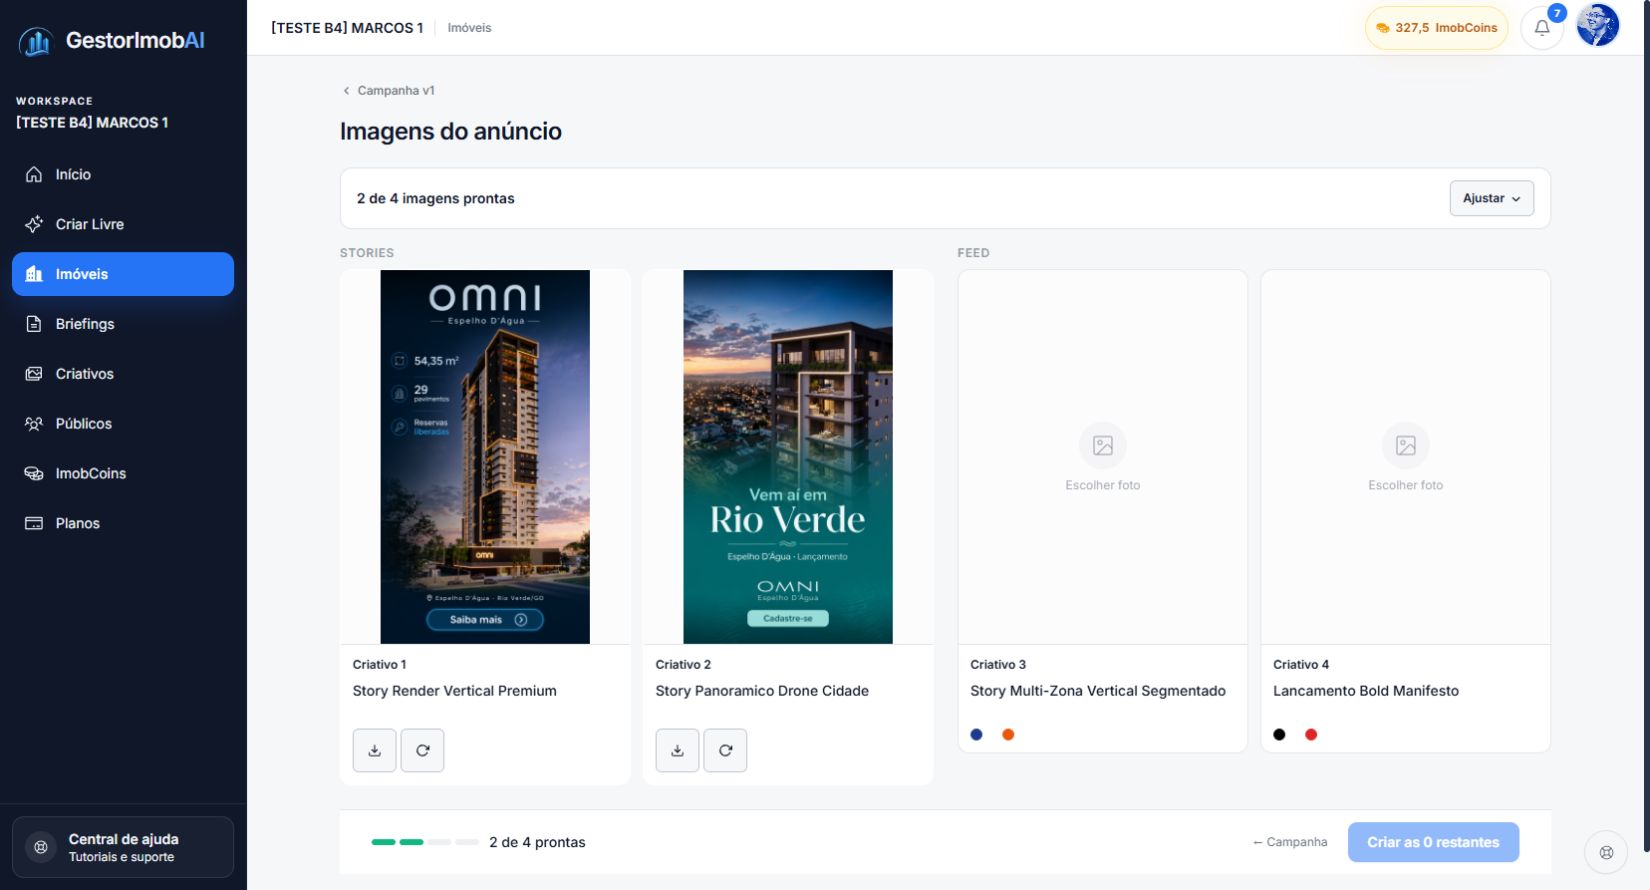Image resolution: width=1650 pixels, height=890 pixels.
Task: Click the progress bar segments at bottom
Action: pos(425,842)
